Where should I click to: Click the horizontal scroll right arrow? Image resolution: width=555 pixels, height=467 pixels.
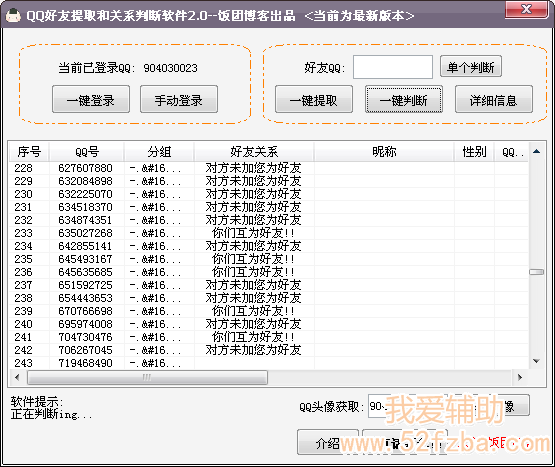(x=520, y=377)
